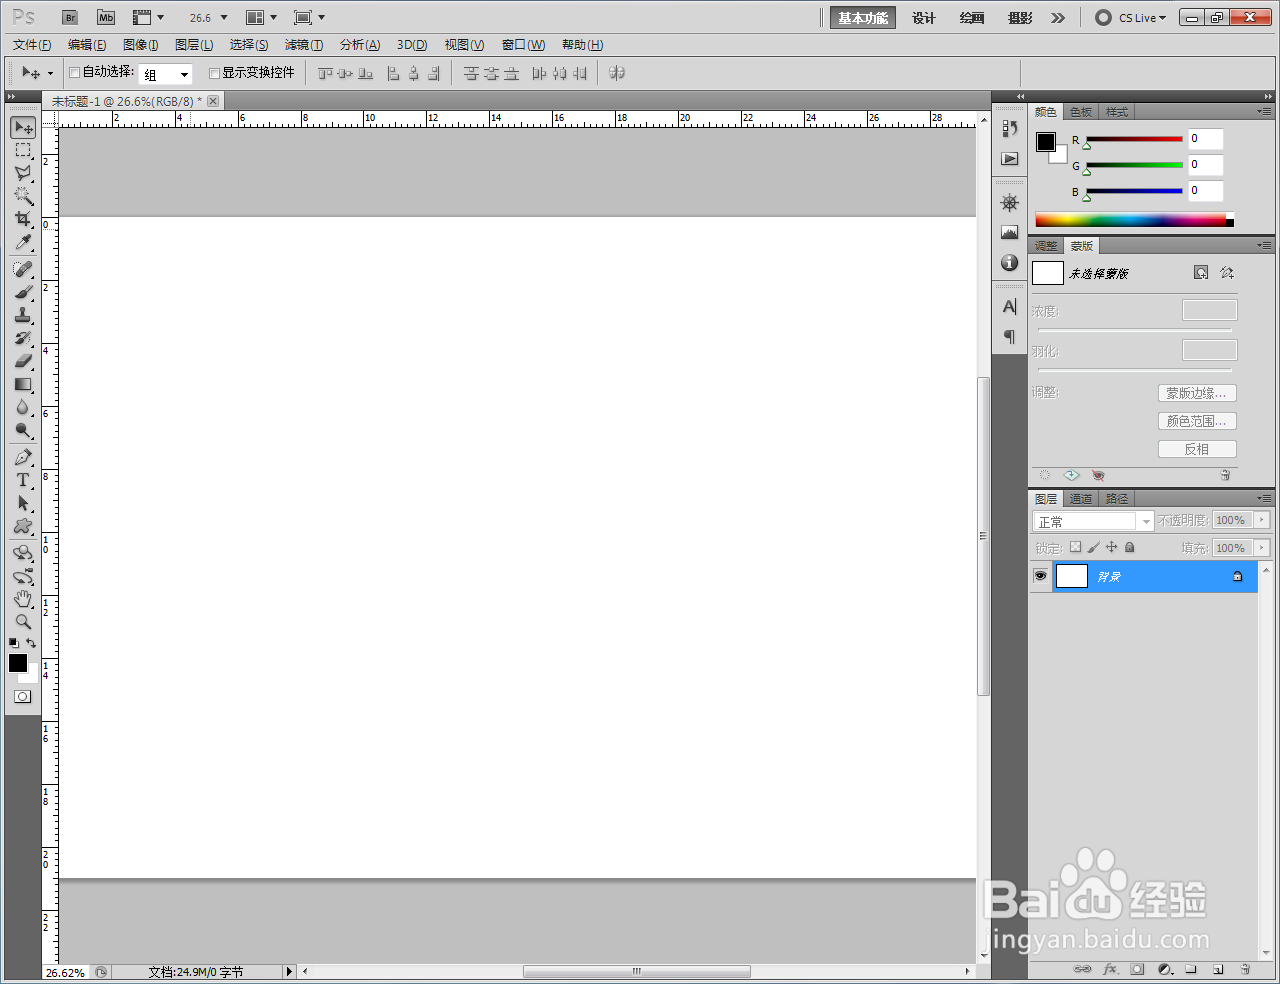Image resolution: width=1280 pixels, height=984 pixels.
Task: Open the 文件 (File) menu
Action: coord(32,45)
